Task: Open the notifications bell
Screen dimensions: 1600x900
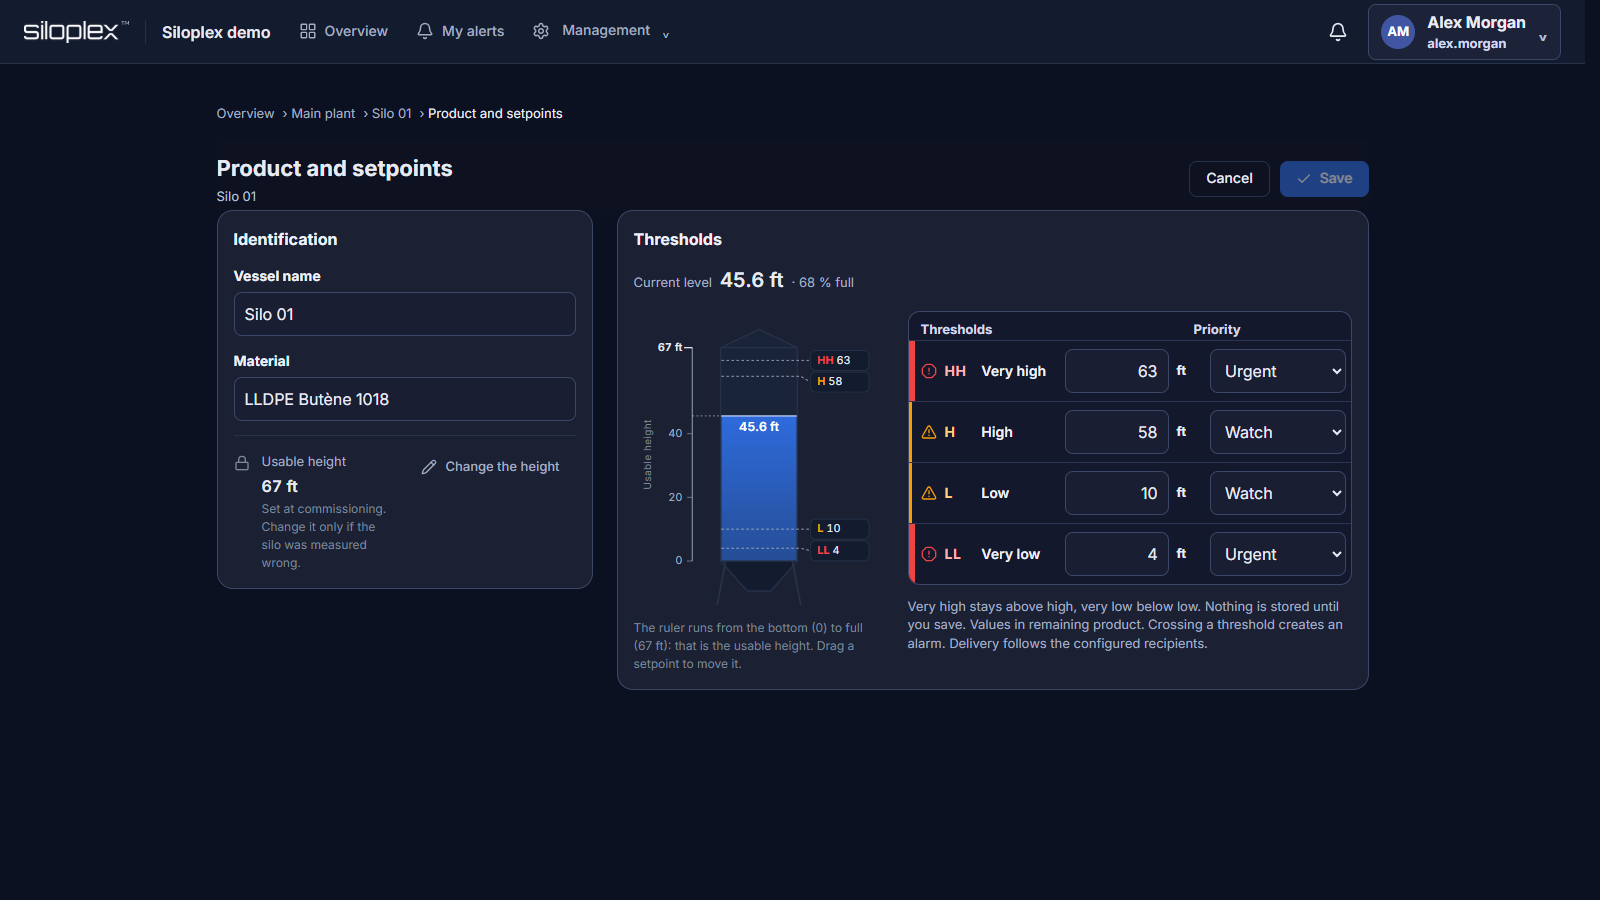Action: click(x=1338, y=32)
